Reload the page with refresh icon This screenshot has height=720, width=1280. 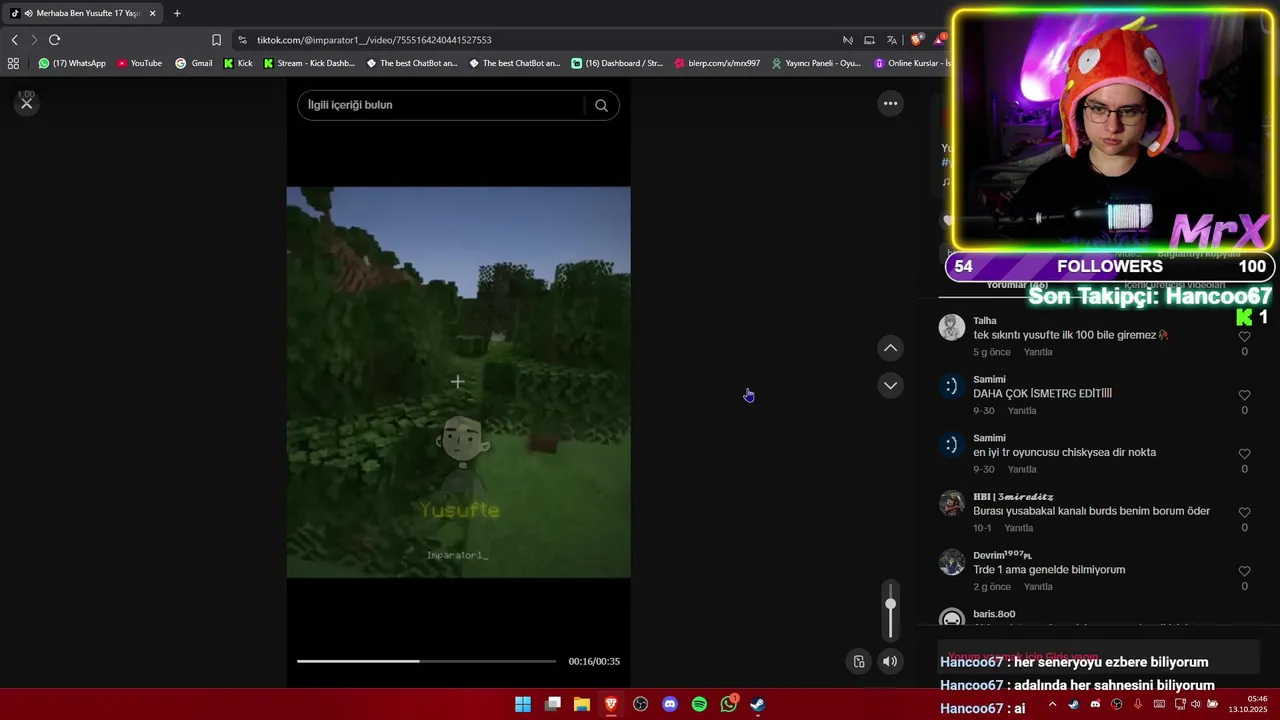[x=54, y=40]
